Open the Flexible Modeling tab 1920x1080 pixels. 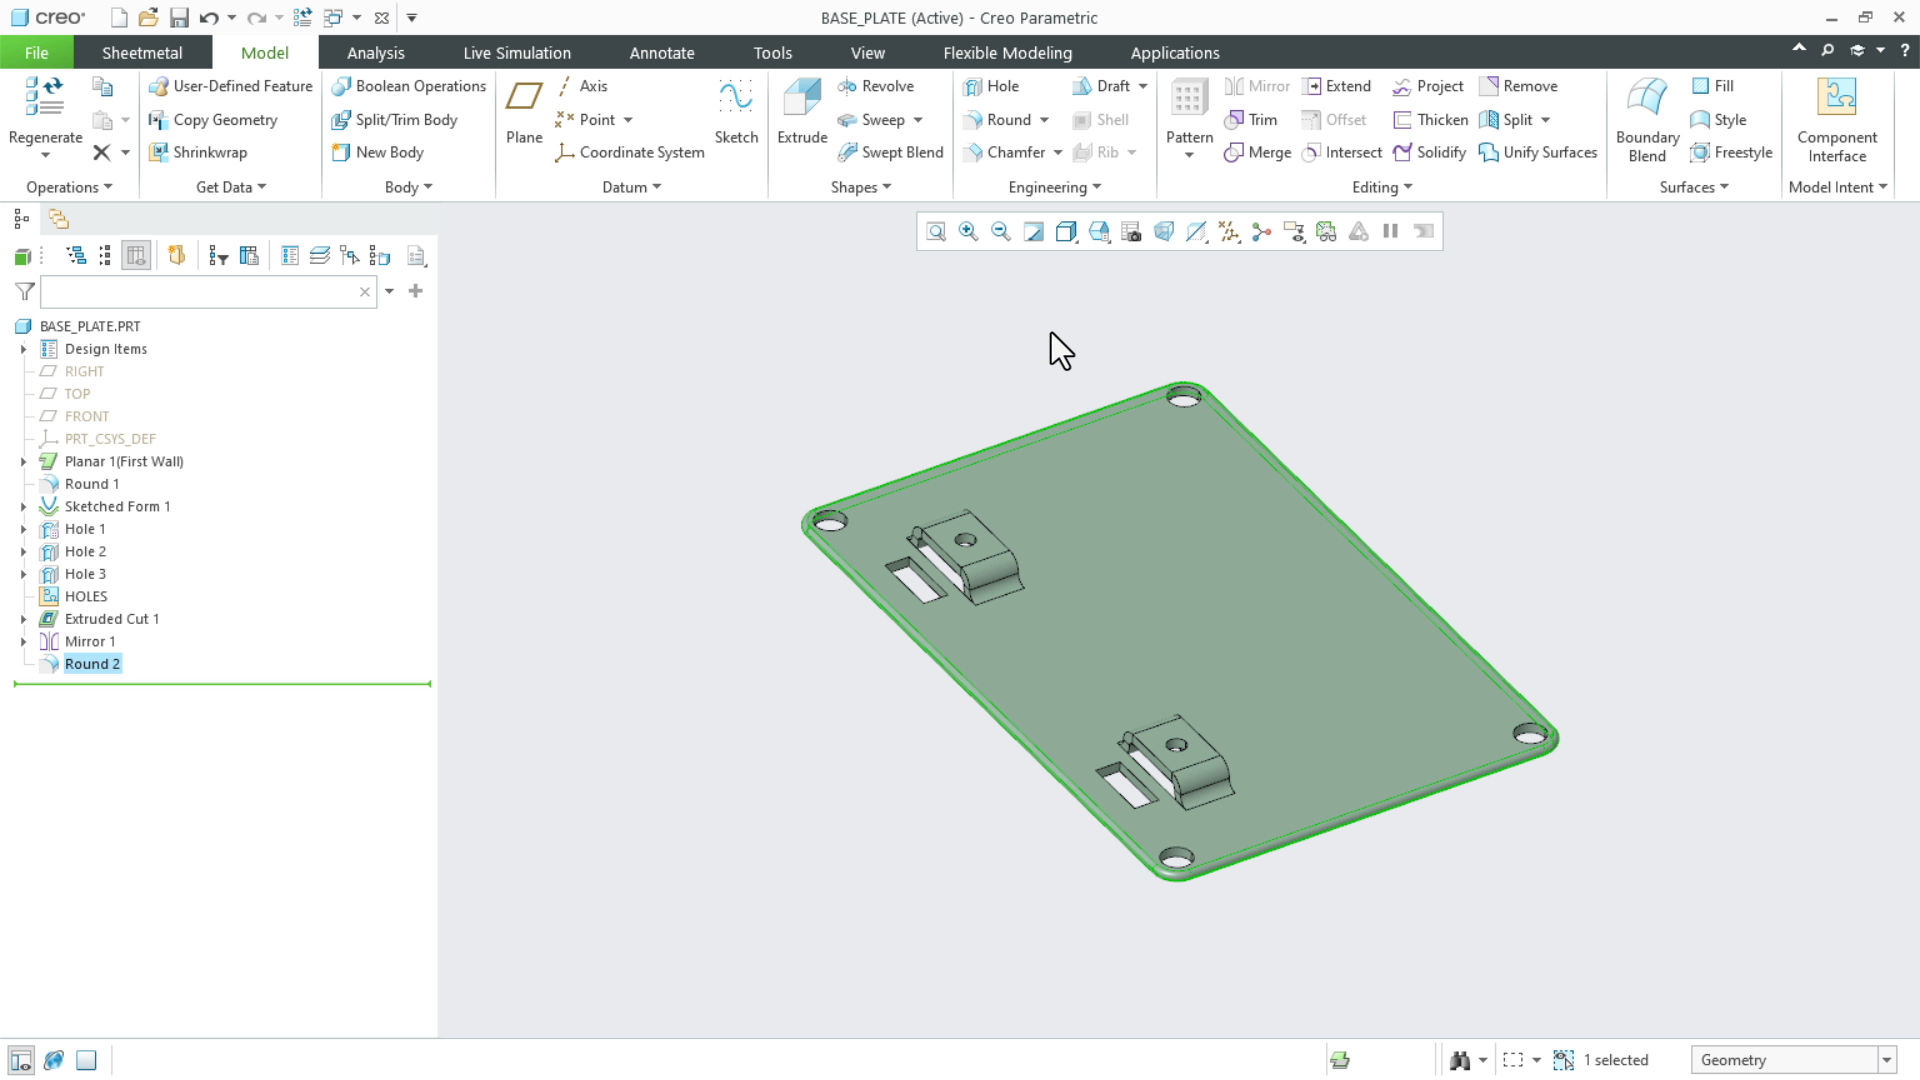(x=1007, y=53)
